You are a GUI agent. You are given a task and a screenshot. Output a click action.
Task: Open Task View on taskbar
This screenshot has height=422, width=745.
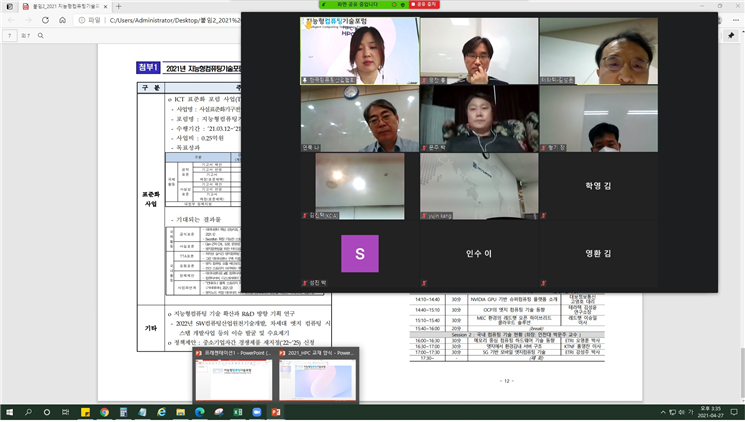pos(66,412)
